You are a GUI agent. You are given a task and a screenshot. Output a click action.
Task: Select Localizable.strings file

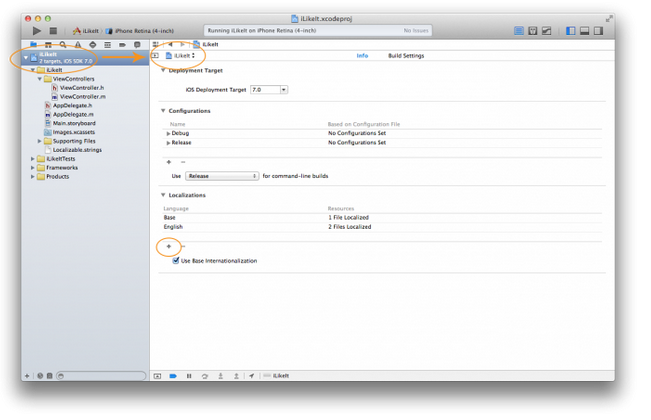pos(73,150)
